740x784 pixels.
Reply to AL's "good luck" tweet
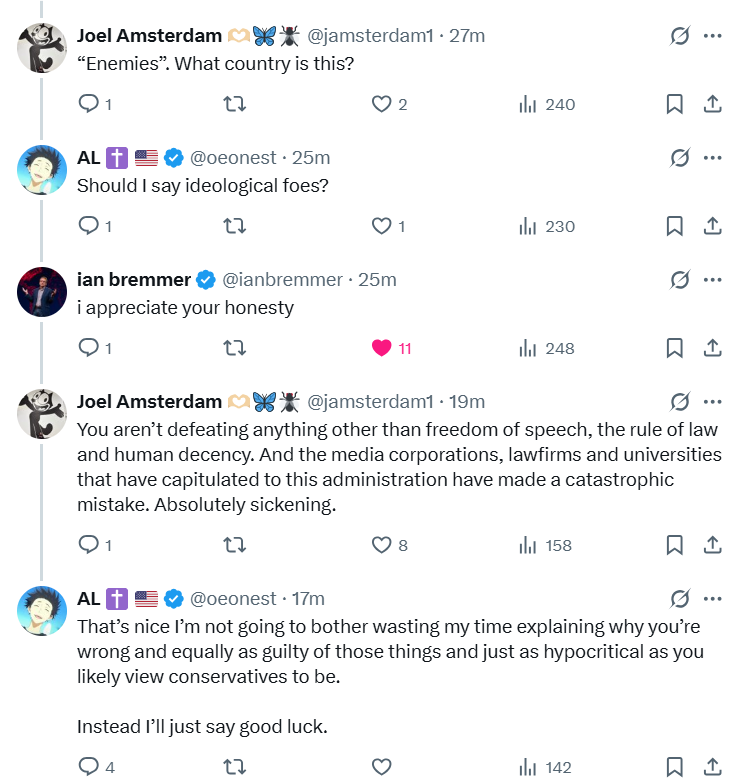point(88,767)
